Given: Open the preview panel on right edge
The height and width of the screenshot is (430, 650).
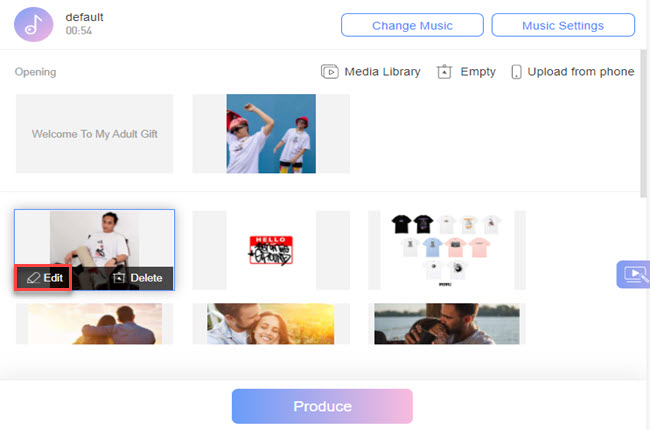Looking at the screenshot, I should pos(633,273).
